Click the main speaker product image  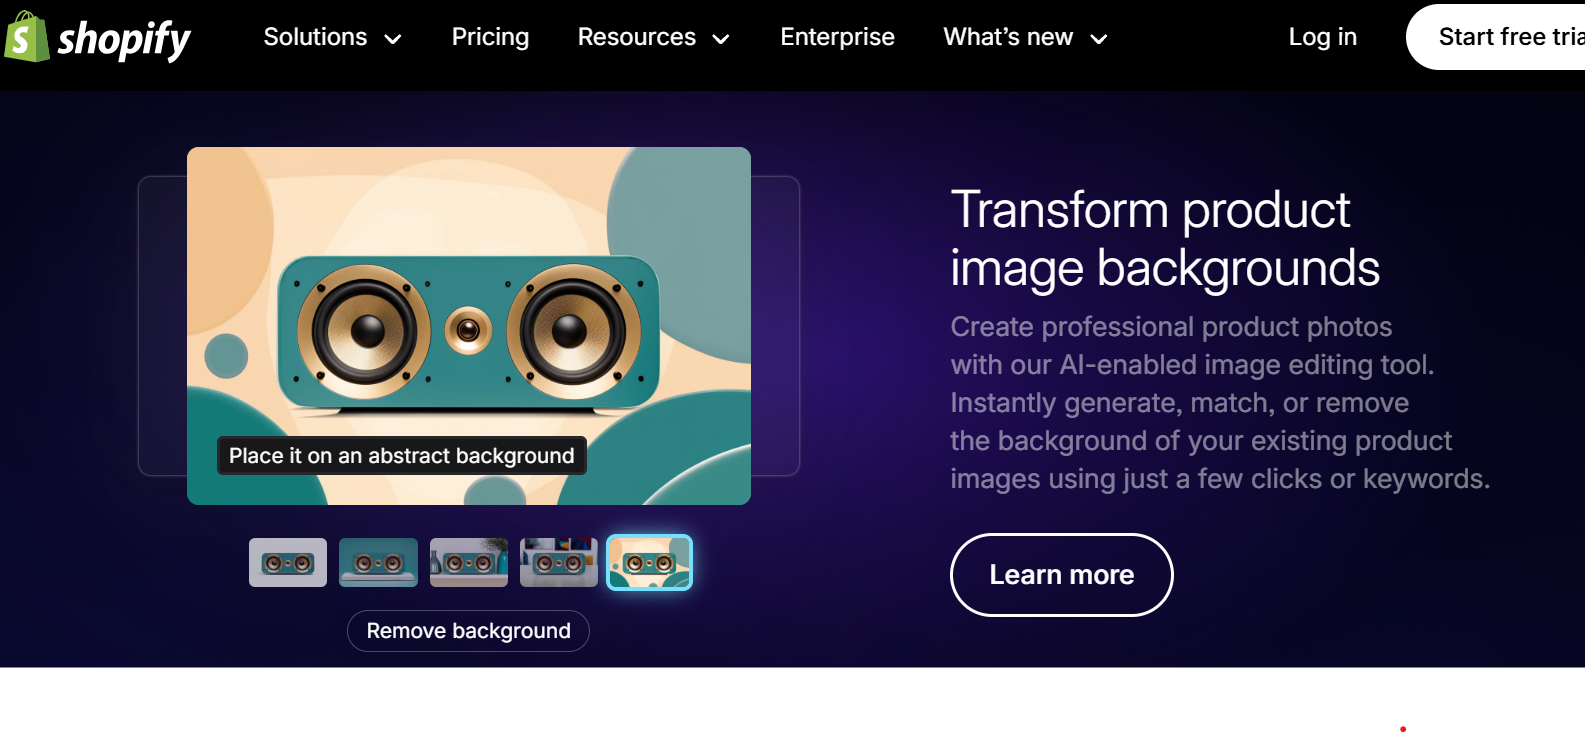(469, 326)
